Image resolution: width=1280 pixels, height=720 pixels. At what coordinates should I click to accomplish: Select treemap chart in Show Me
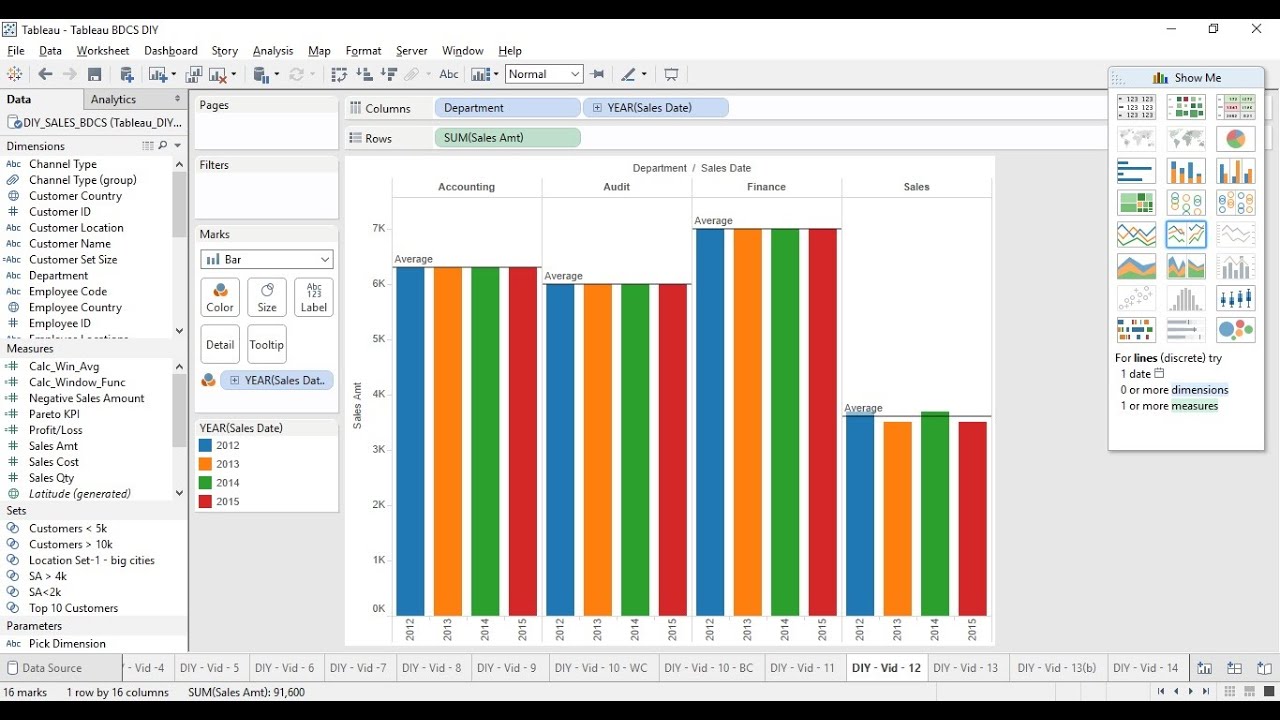[1136, 203]
